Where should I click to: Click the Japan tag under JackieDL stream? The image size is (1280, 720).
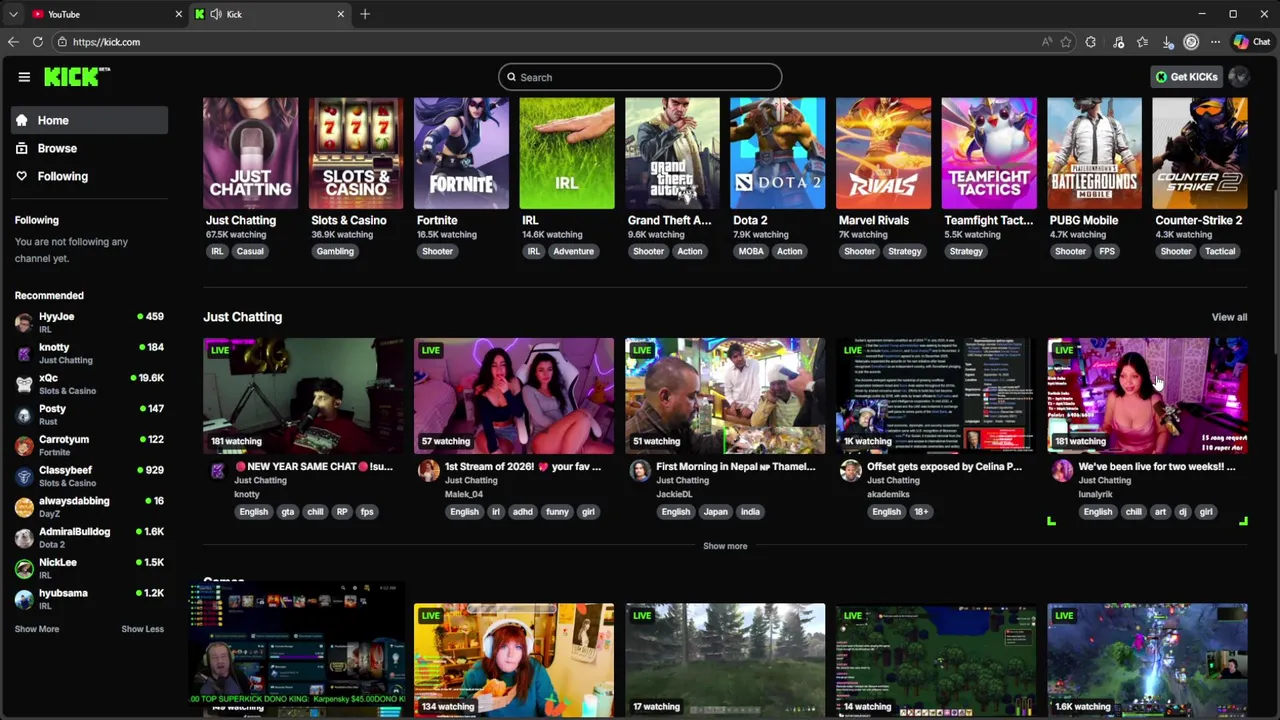point(715,511)
